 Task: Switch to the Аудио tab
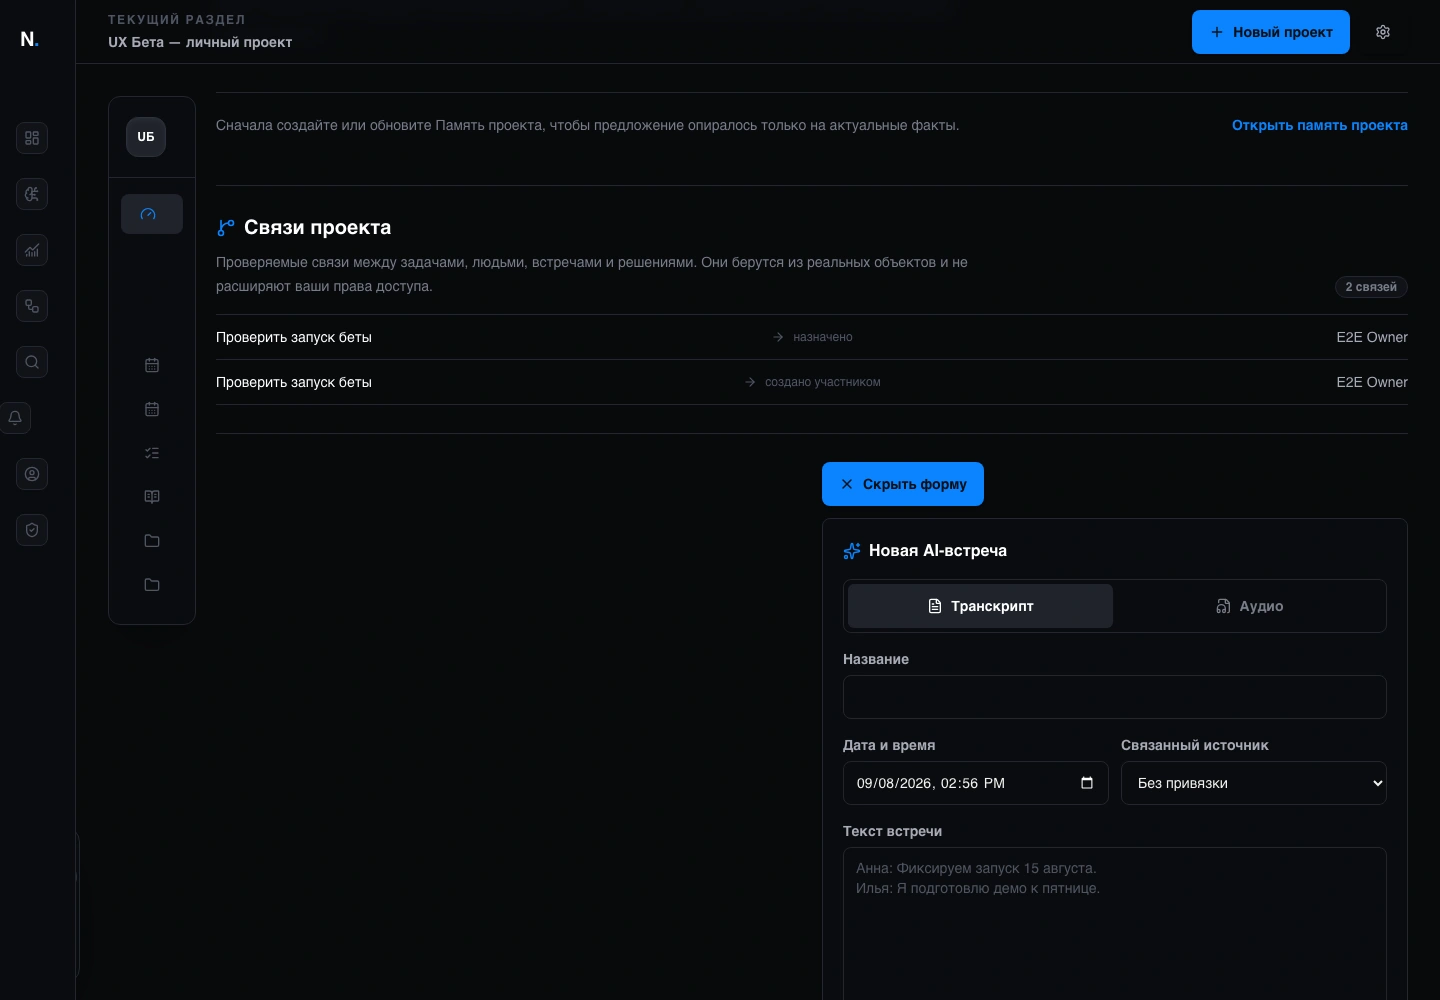[1249, 606]
